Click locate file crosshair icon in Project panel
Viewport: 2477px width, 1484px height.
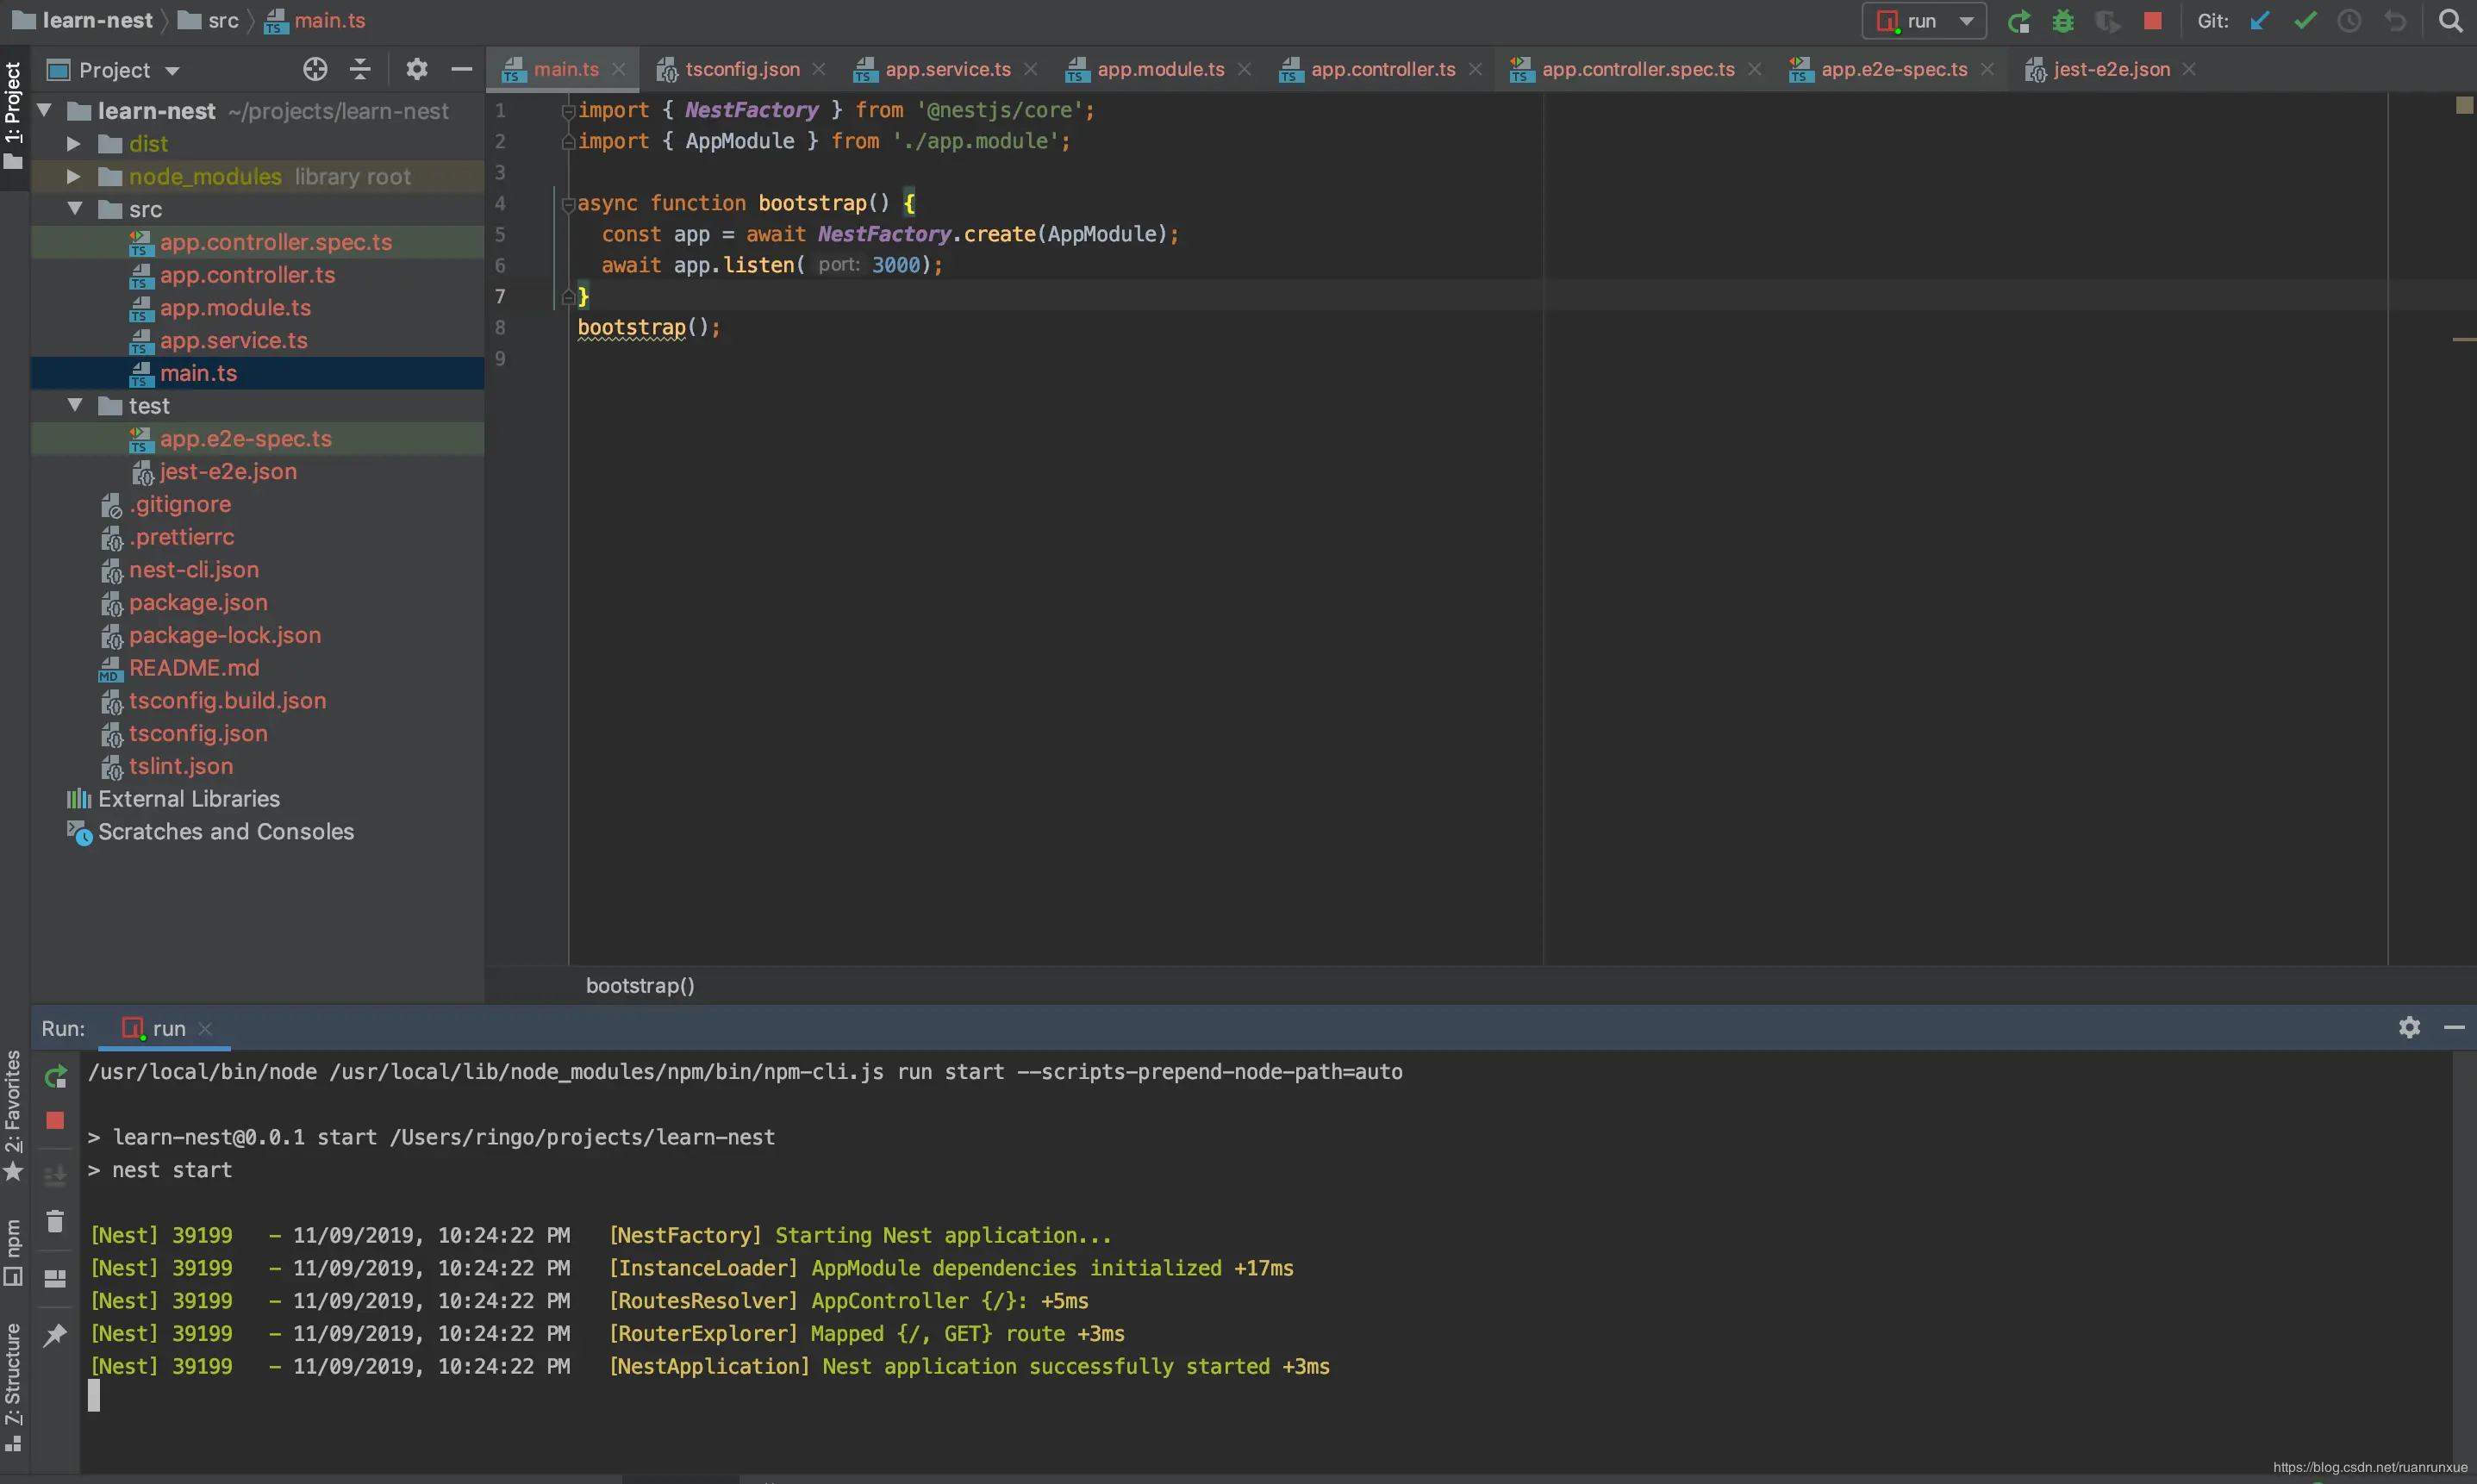pyautogui.click(x=315, y=69)
